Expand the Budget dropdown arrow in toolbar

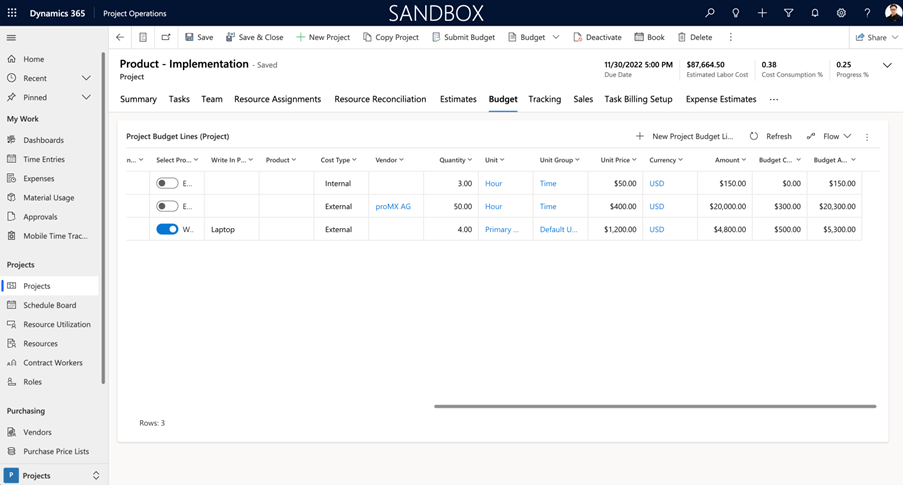click(556, 37)
